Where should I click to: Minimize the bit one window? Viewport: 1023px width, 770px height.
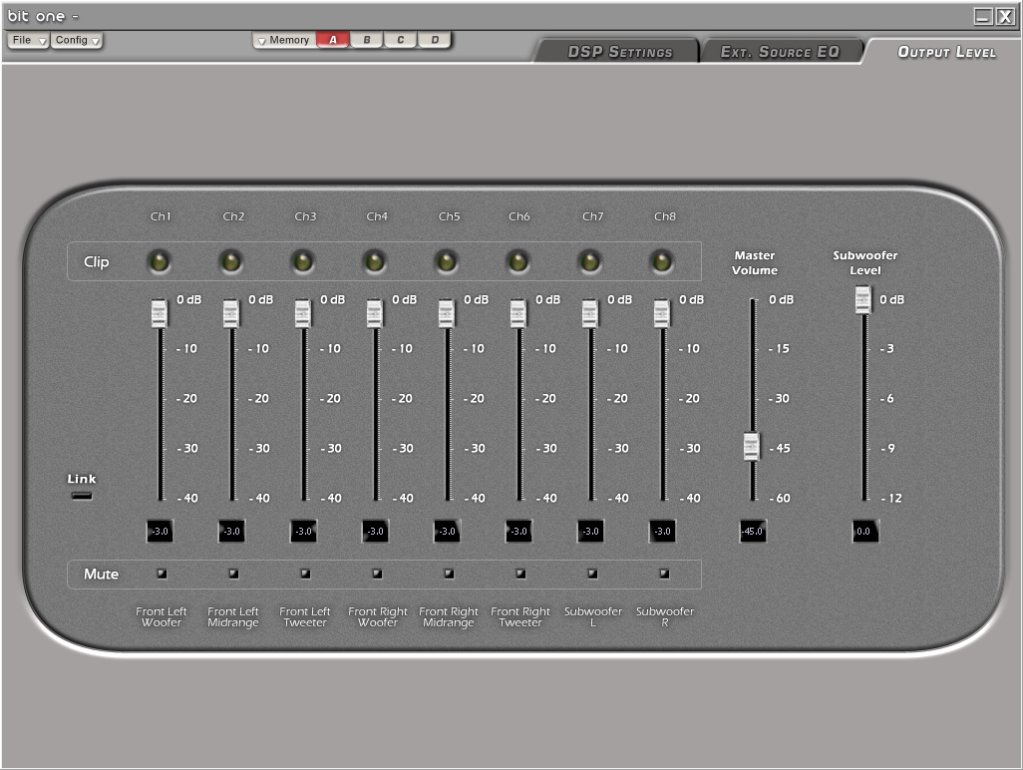[983, 16]
